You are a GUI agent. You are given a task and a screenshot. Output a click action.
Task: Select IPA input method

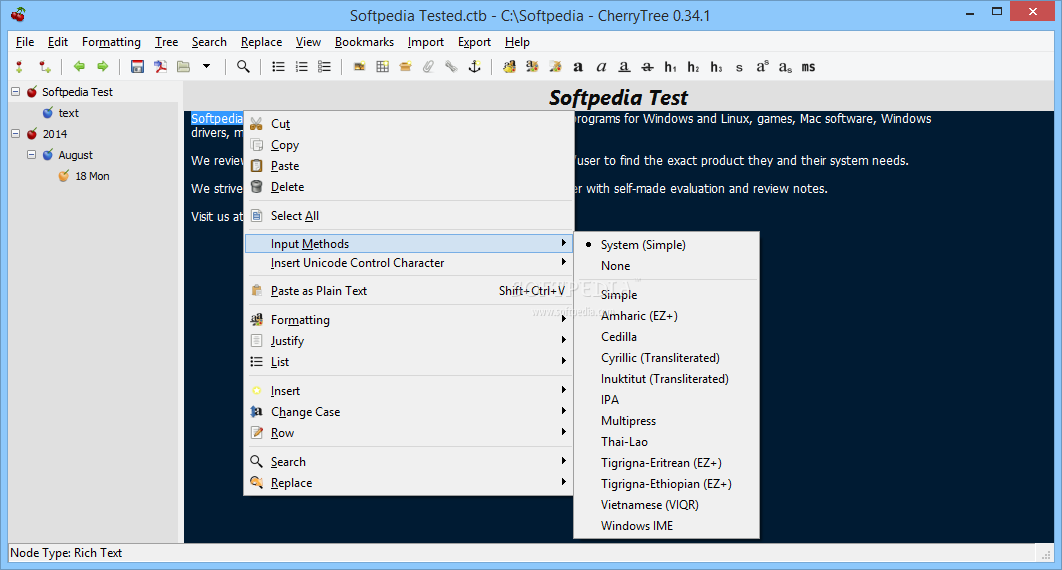tap(666, 399)
